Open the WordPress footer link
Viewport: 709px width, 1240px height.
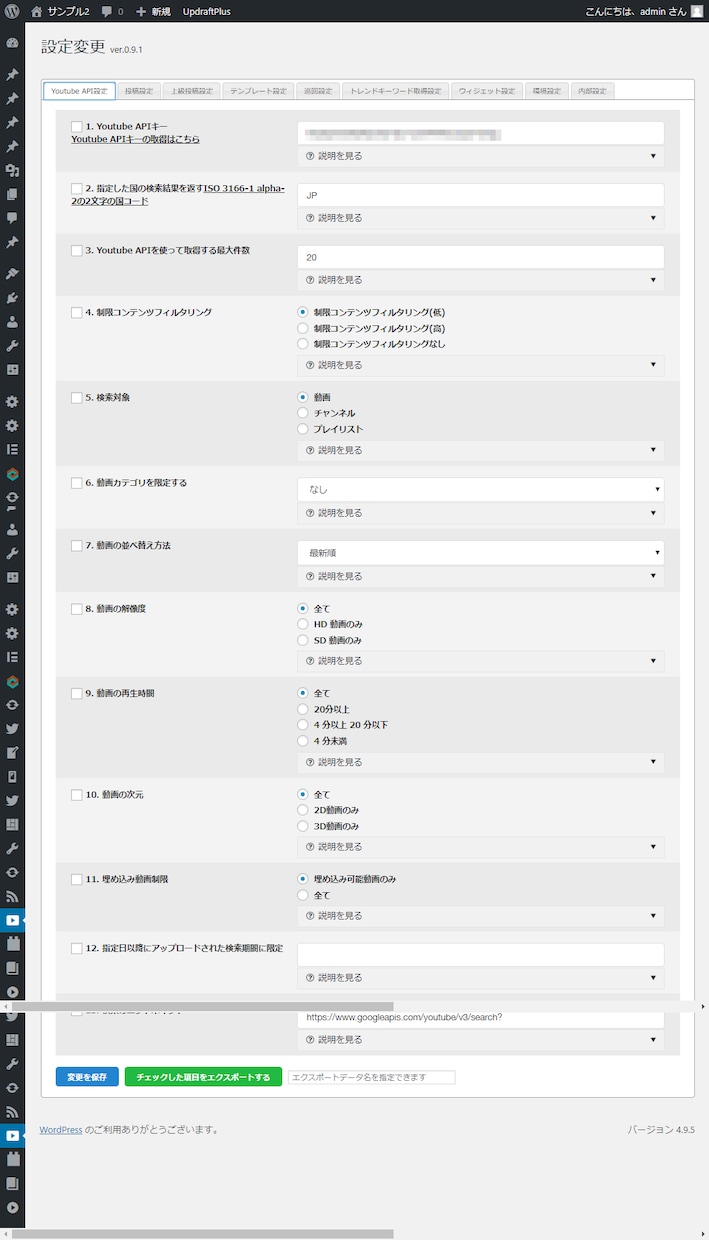coord(61,1130)
